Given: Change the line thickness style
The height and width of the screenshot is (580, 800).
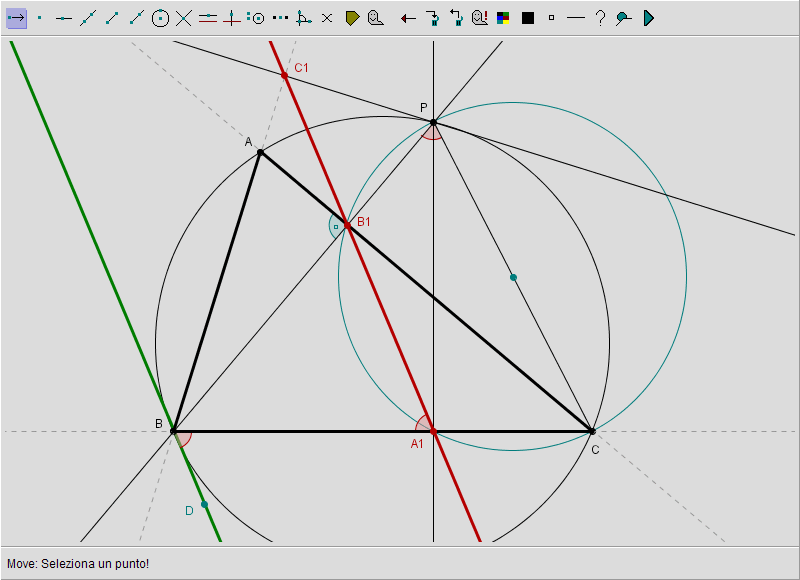Looking at the screenshot, I should (576, 18).
